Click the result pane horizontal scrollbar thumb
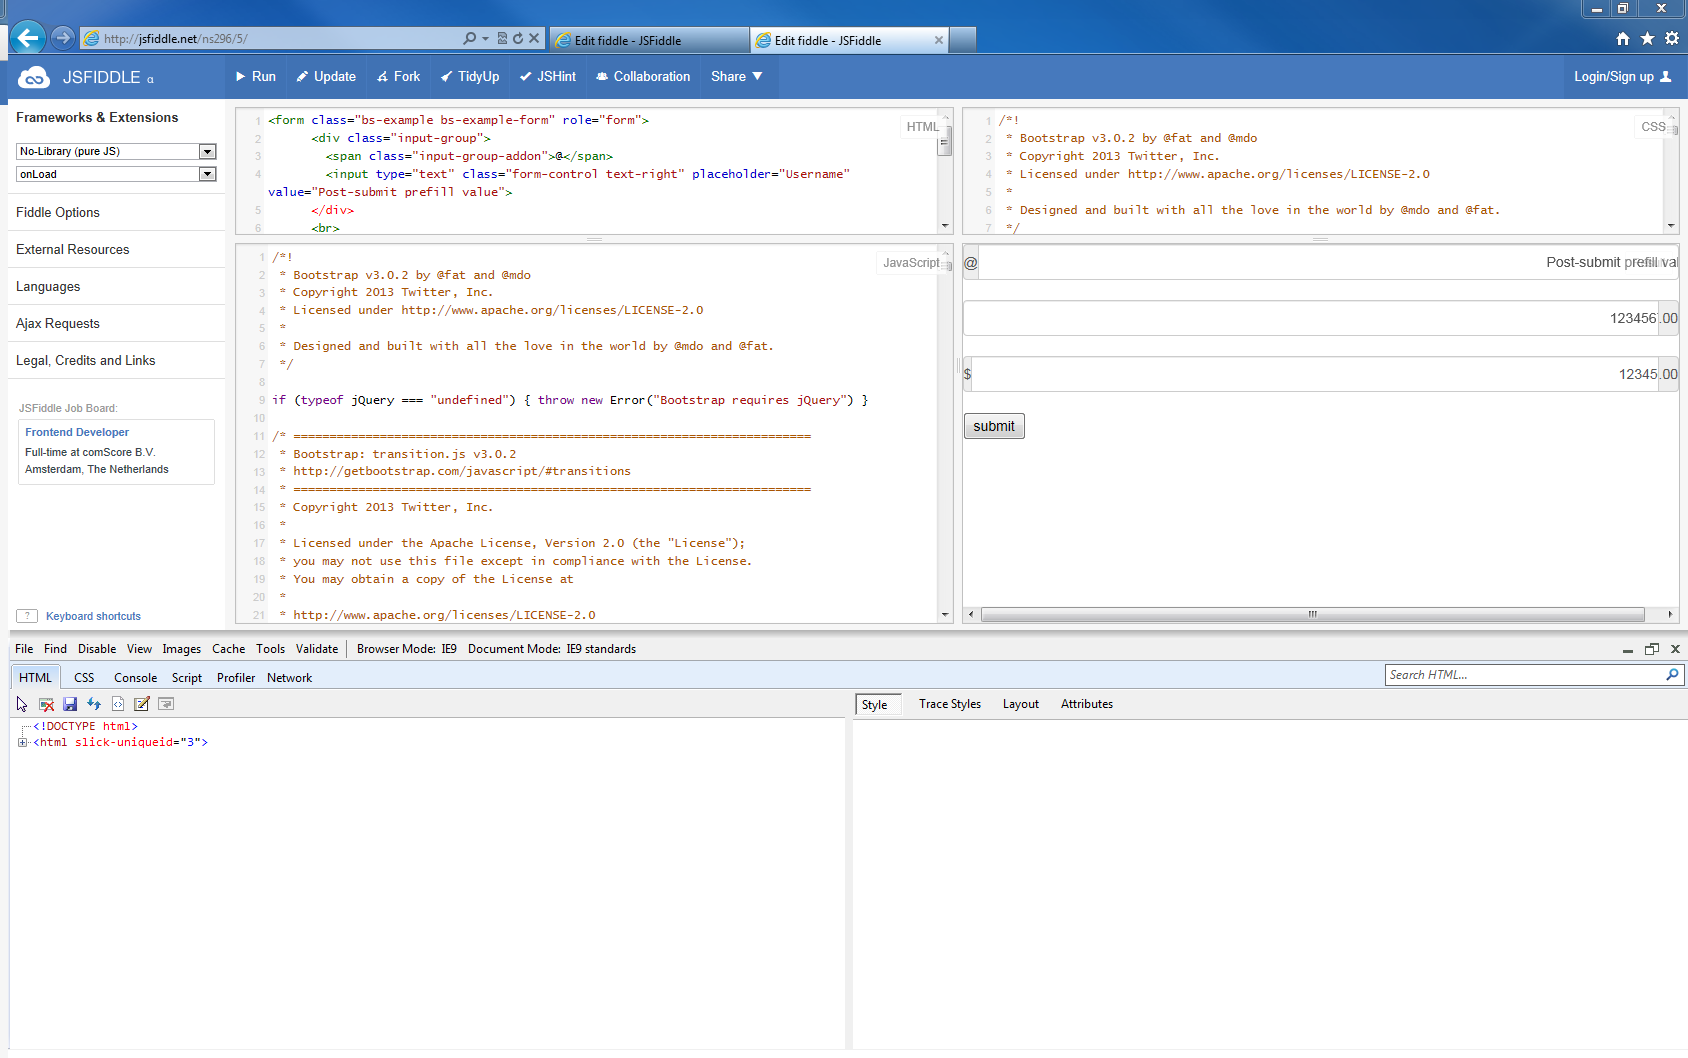 tap(1312, 614)
